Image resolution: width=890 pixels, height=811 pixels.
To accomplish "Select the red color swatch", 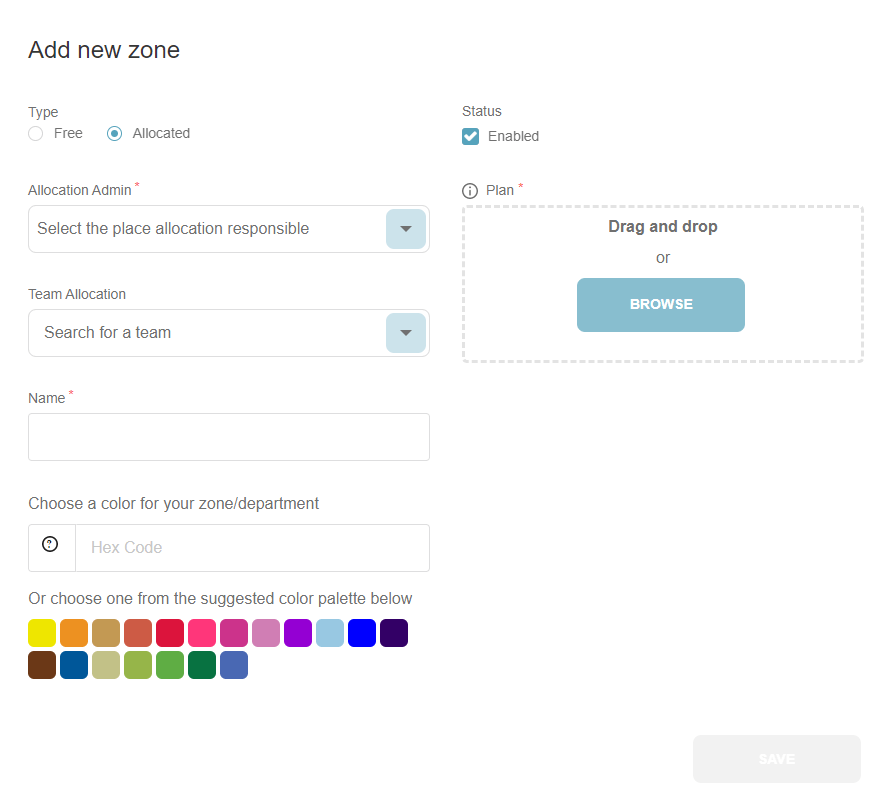I will coord(170,634).
